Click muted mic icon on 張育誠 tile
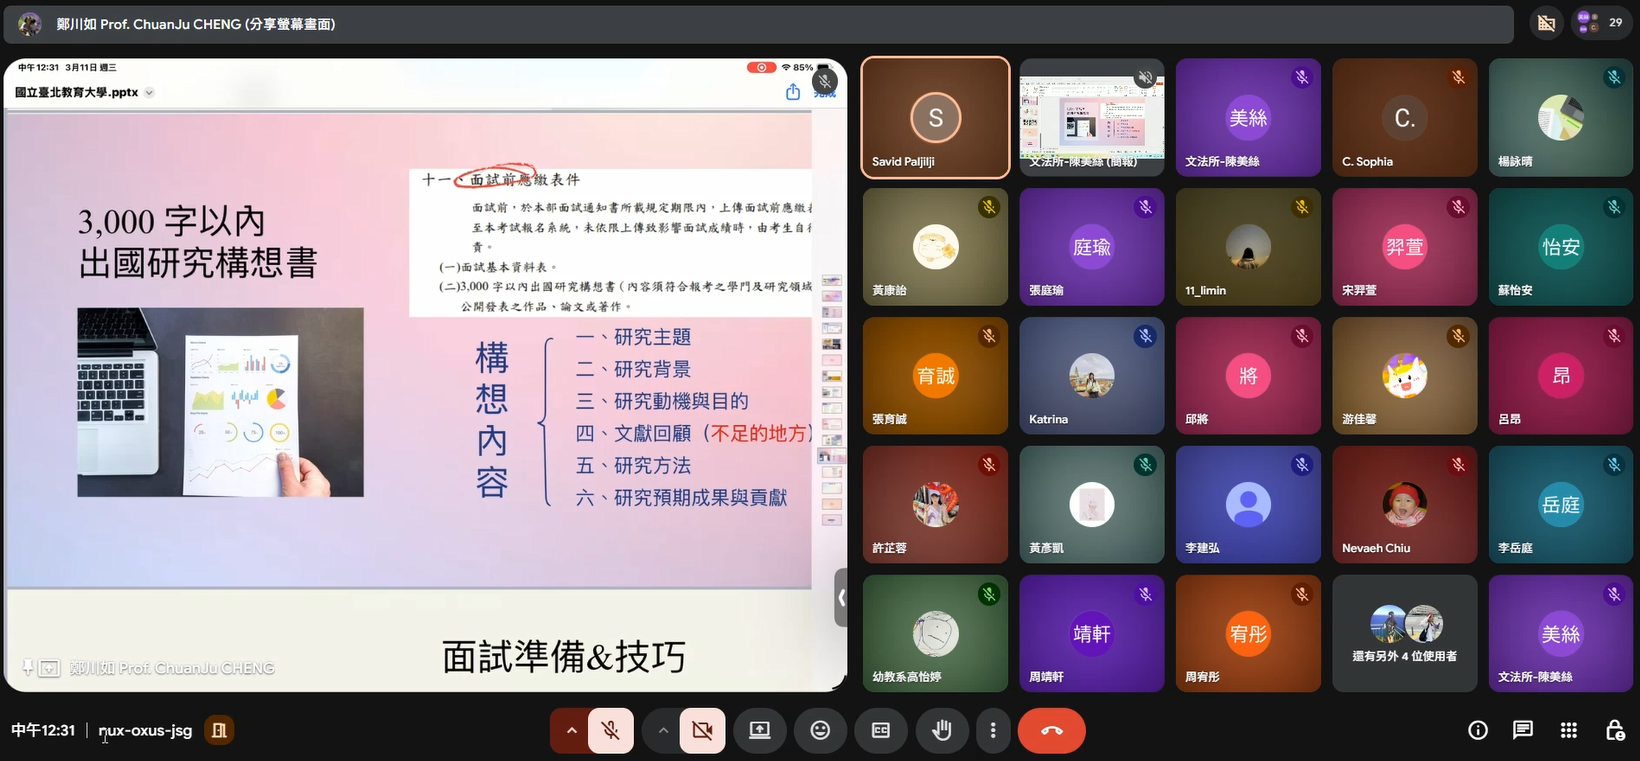 [x=989, y=335]
